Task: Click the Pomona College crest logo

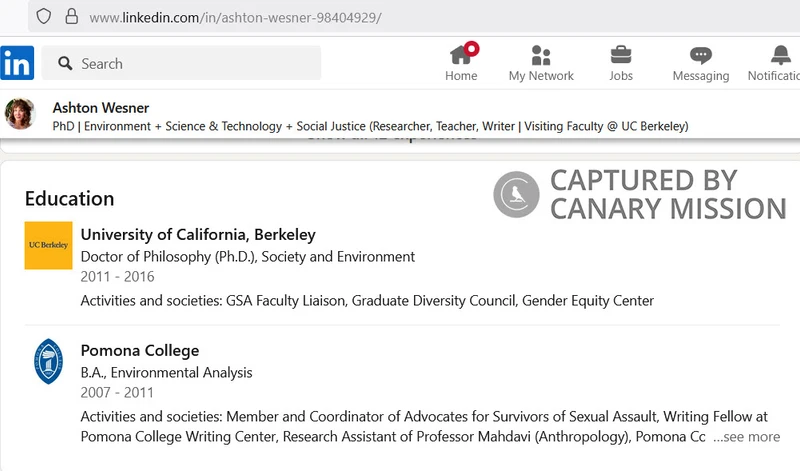Action: tap(48, 361)
